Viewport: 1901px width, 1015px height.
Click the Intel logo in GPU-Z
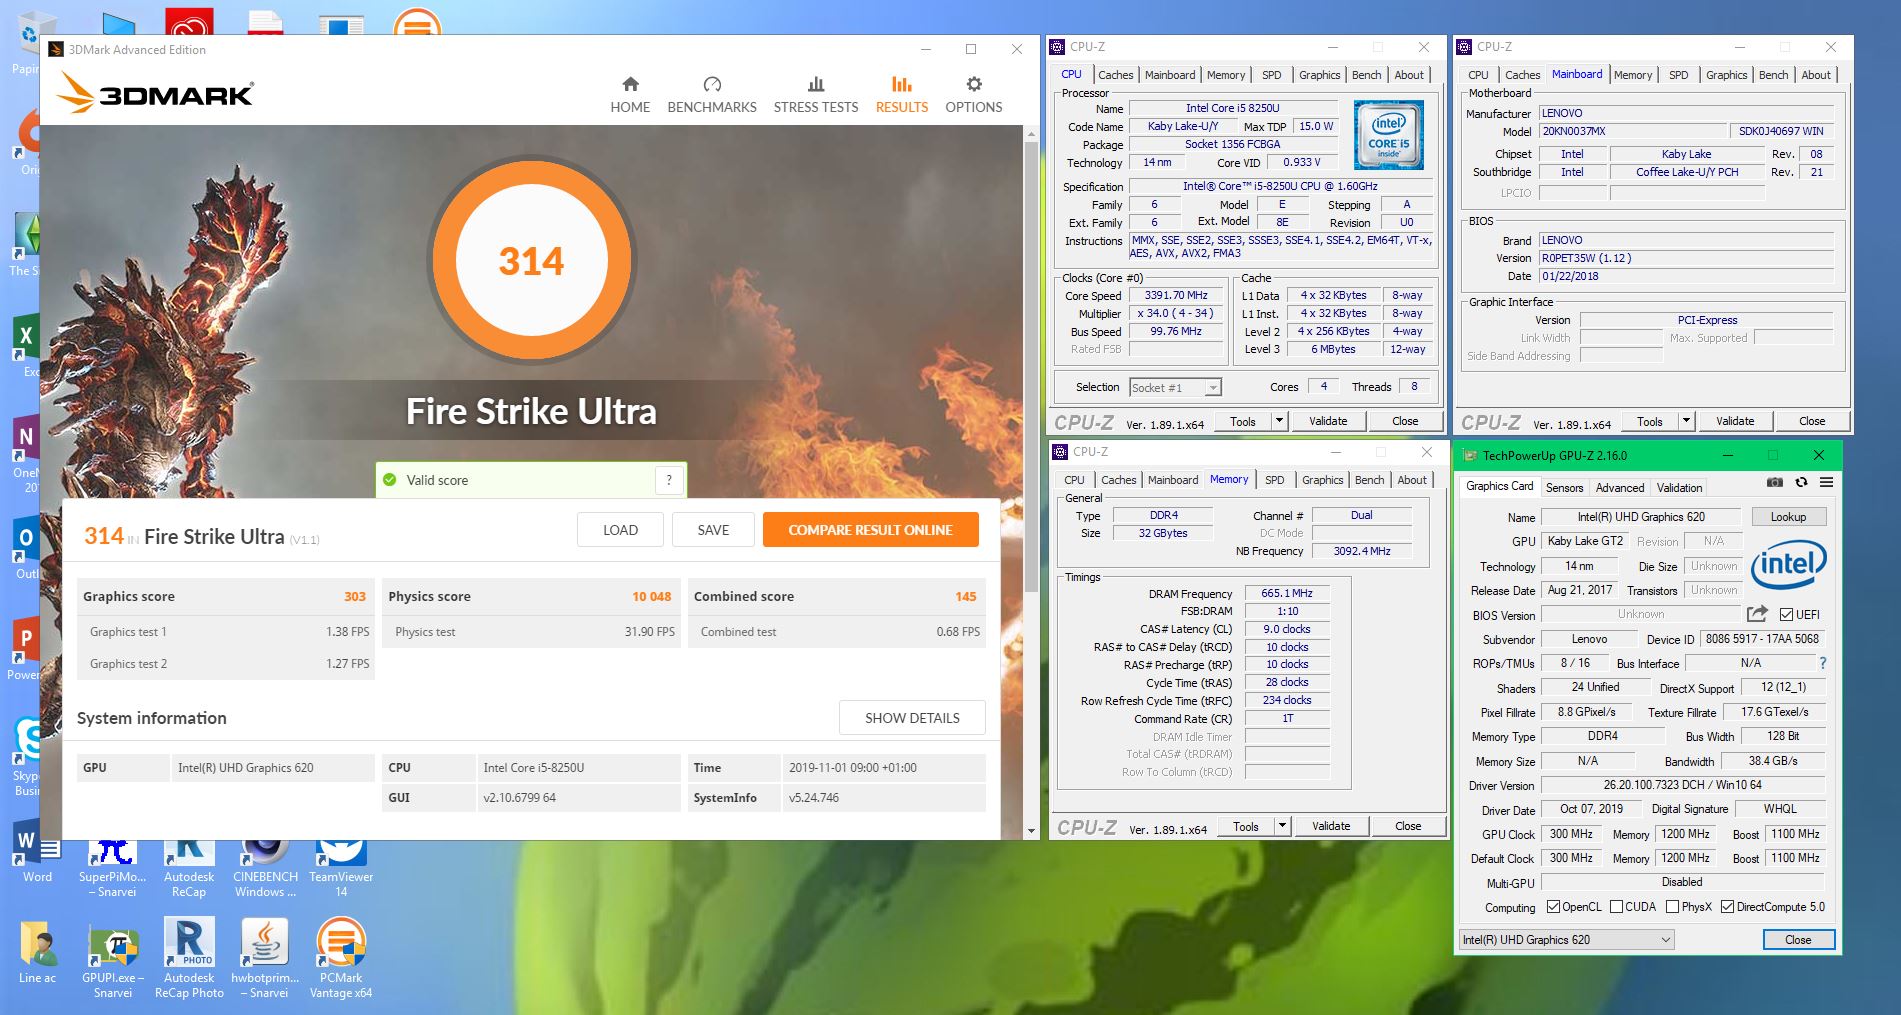point(1789,565)
